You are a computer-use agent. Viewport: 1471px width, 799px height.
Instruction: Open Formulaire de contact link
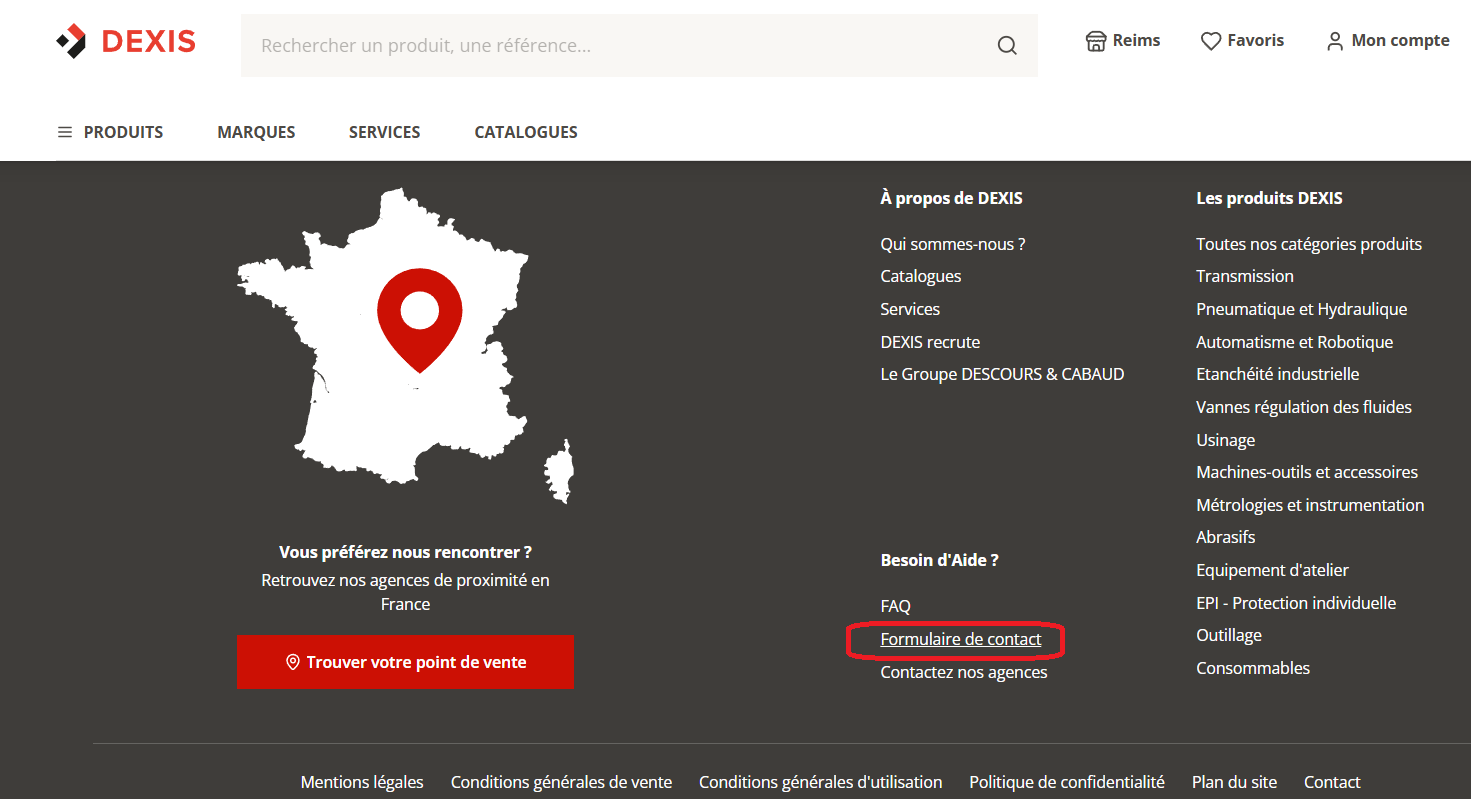961,639
